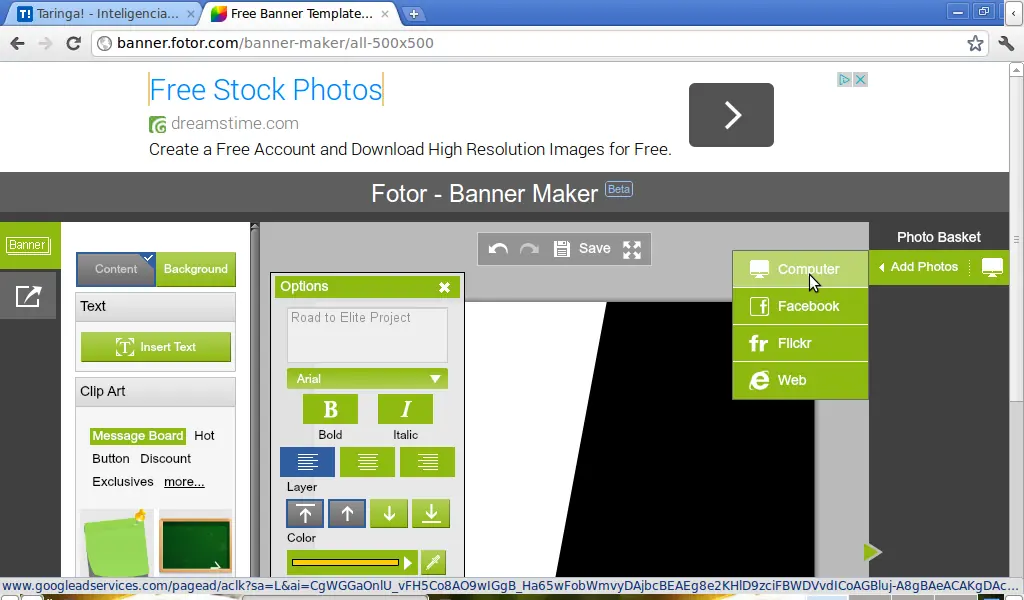Undo the last action in the toolbar

[498, 249]
